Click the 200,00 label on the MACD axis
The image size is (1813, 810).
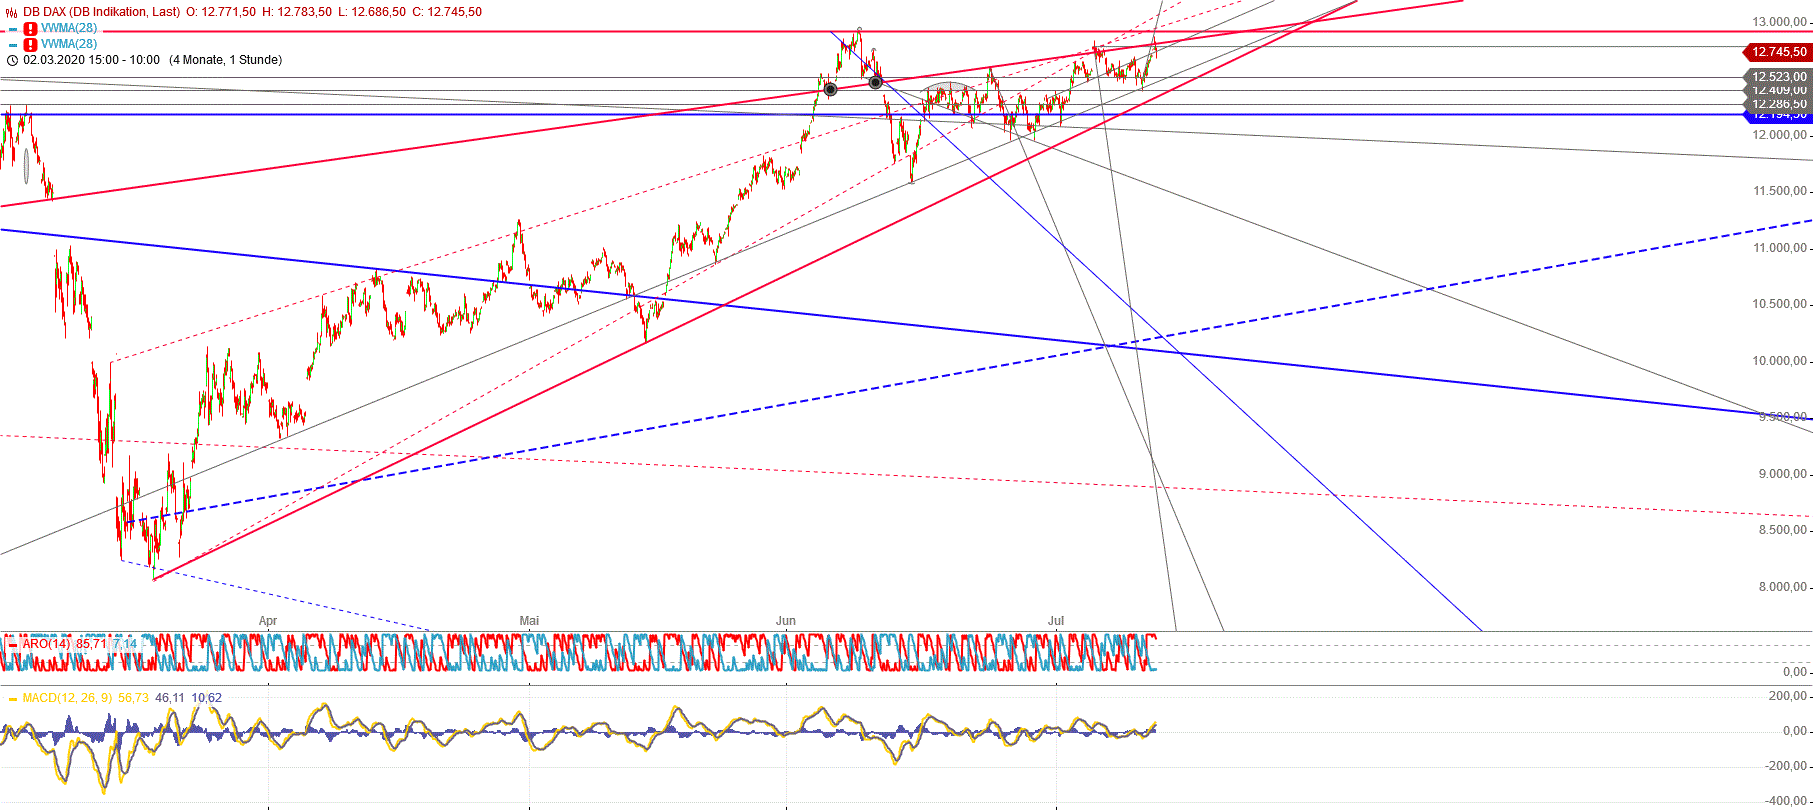point(1787,696)
